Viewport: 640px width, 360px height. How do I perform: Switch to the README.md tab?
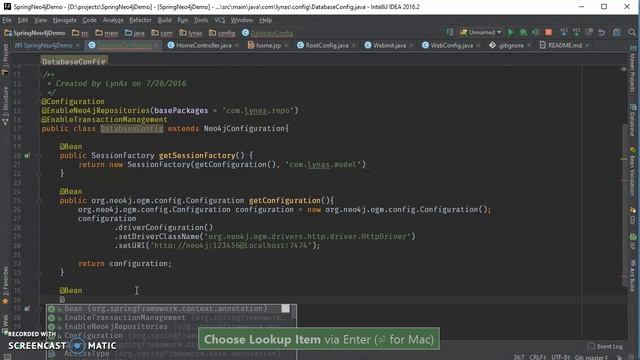(x=564, y=45)
